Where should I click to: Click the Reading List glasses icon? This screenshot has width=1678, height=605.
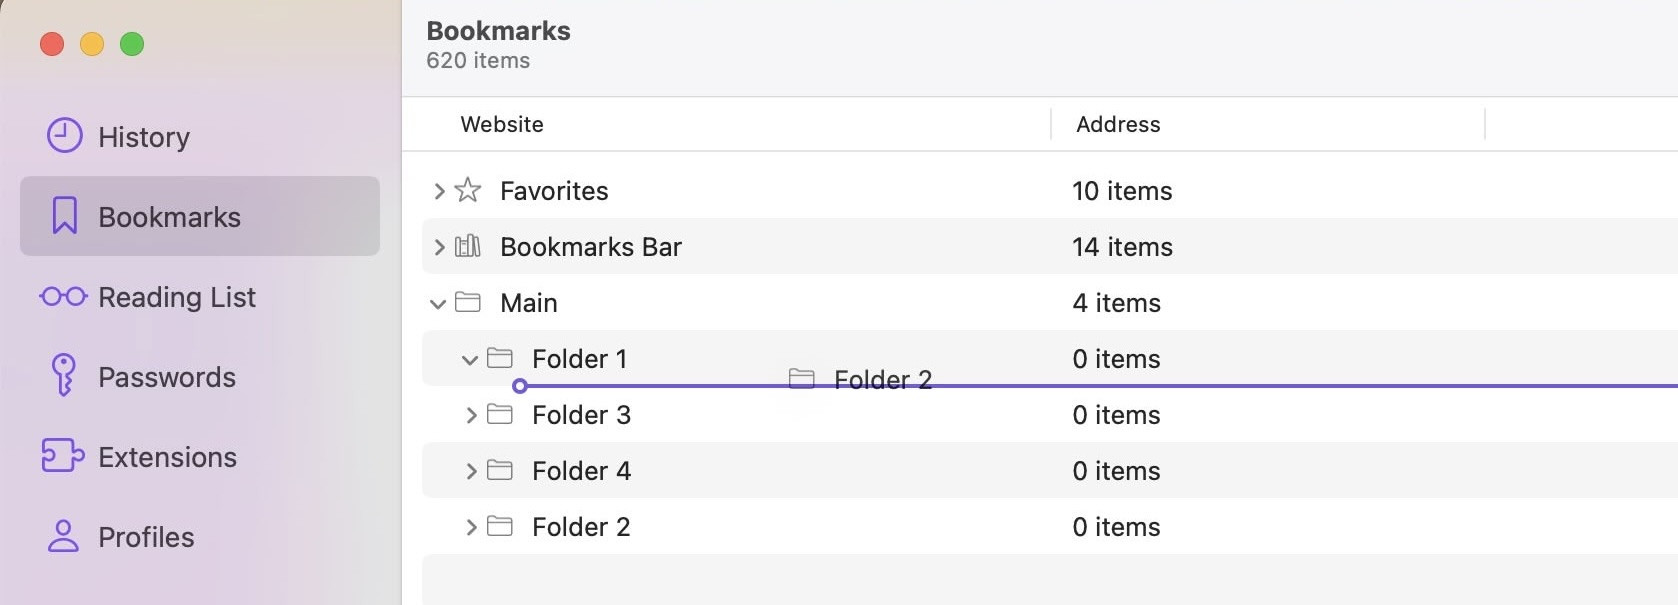pos(64,297)
